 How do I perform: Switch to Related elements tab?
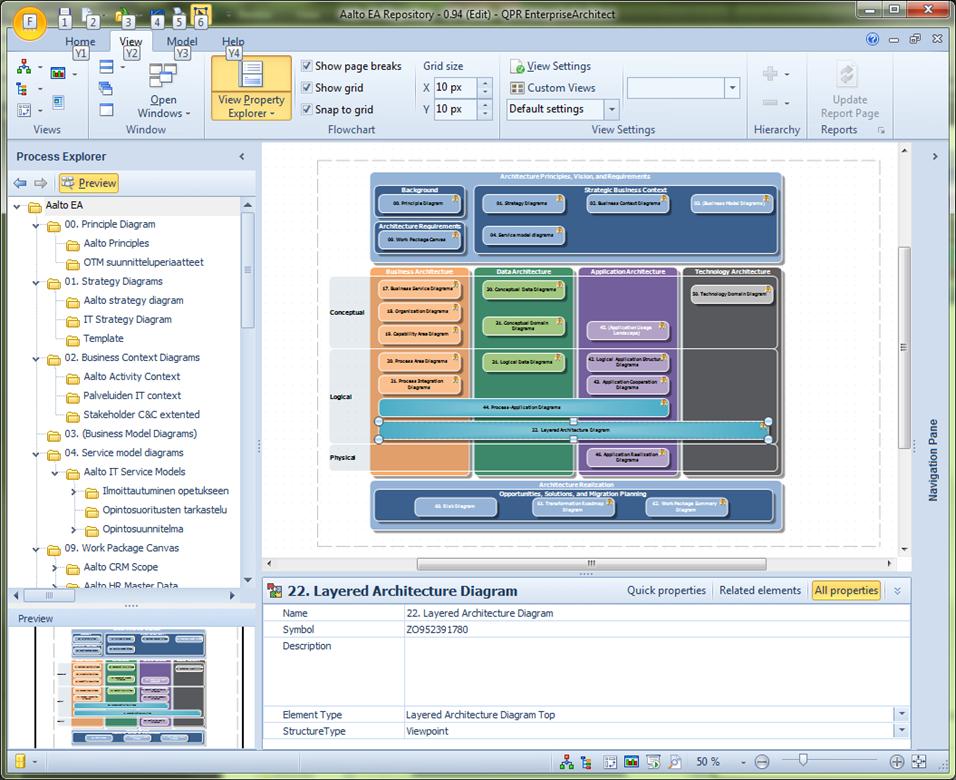pyautogui.click(x=760, y=590)
